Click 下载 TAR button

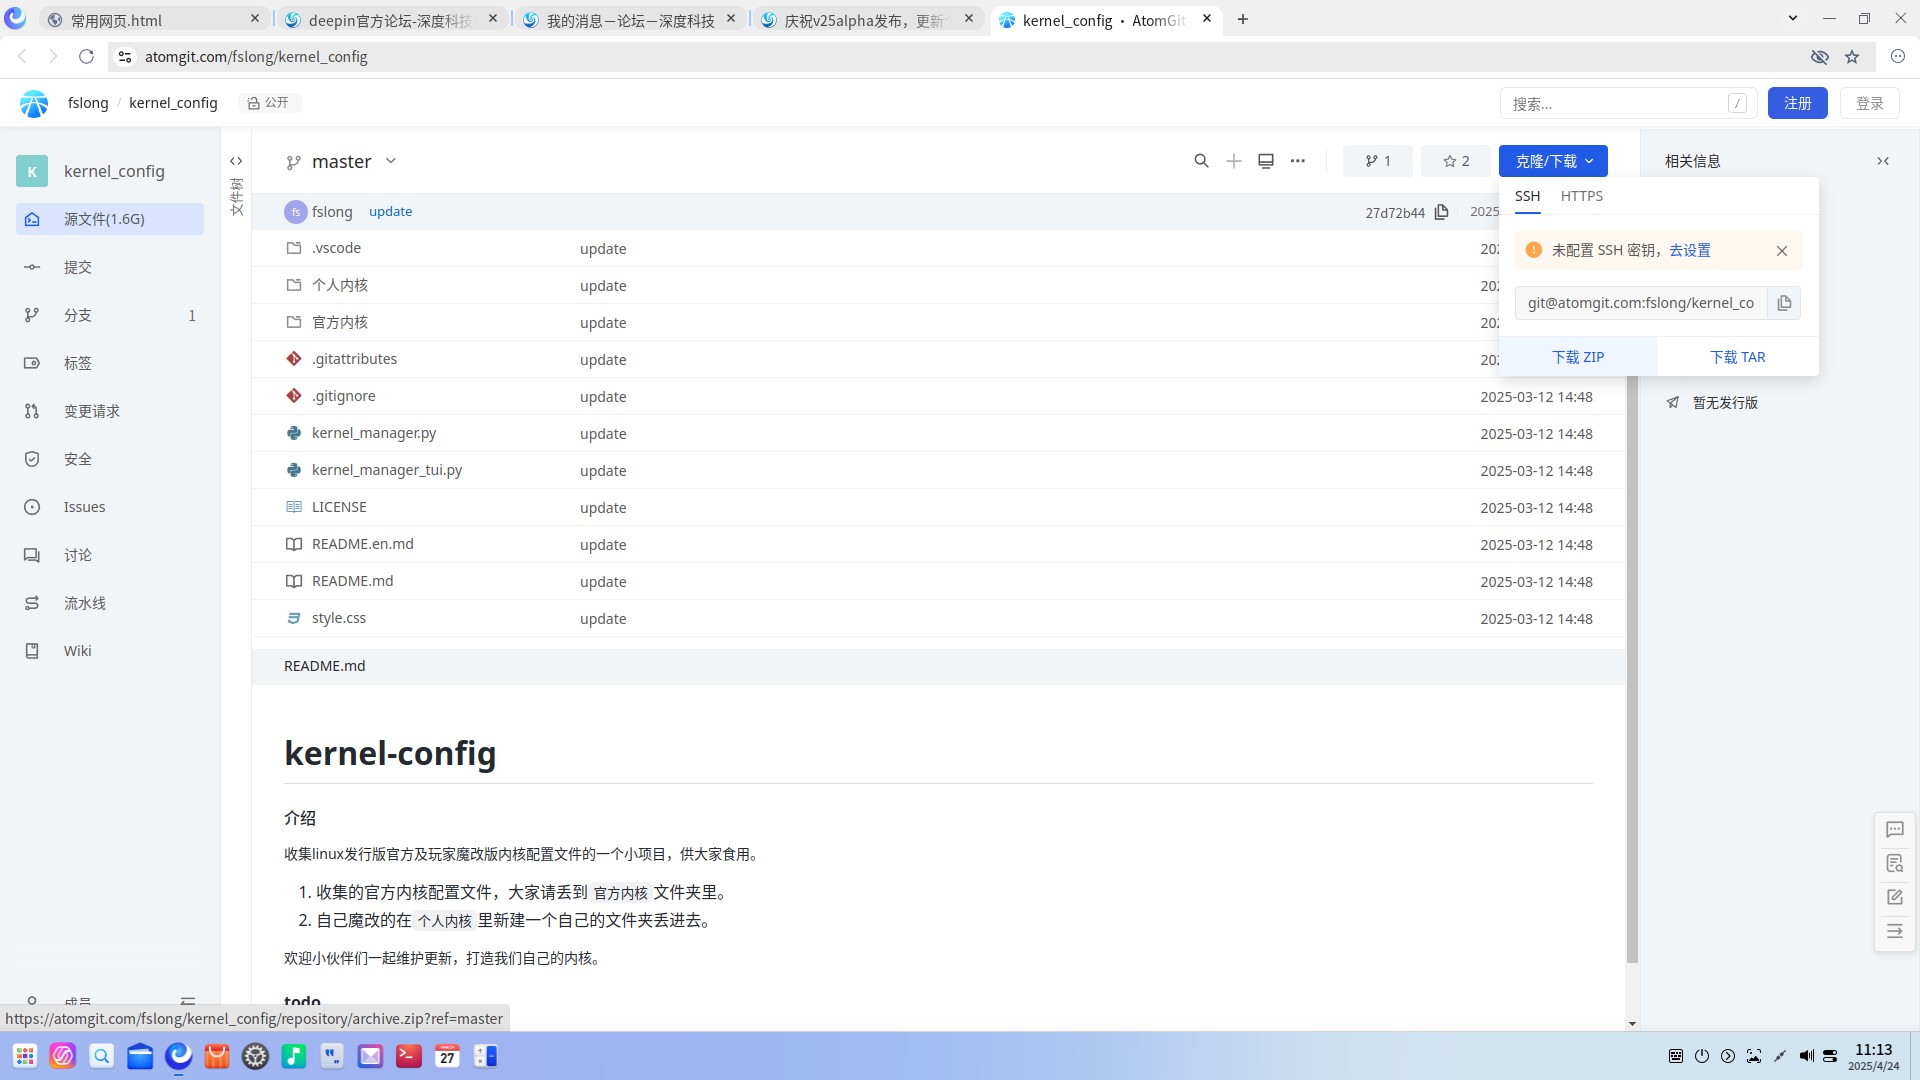[x=1738, y=357]
